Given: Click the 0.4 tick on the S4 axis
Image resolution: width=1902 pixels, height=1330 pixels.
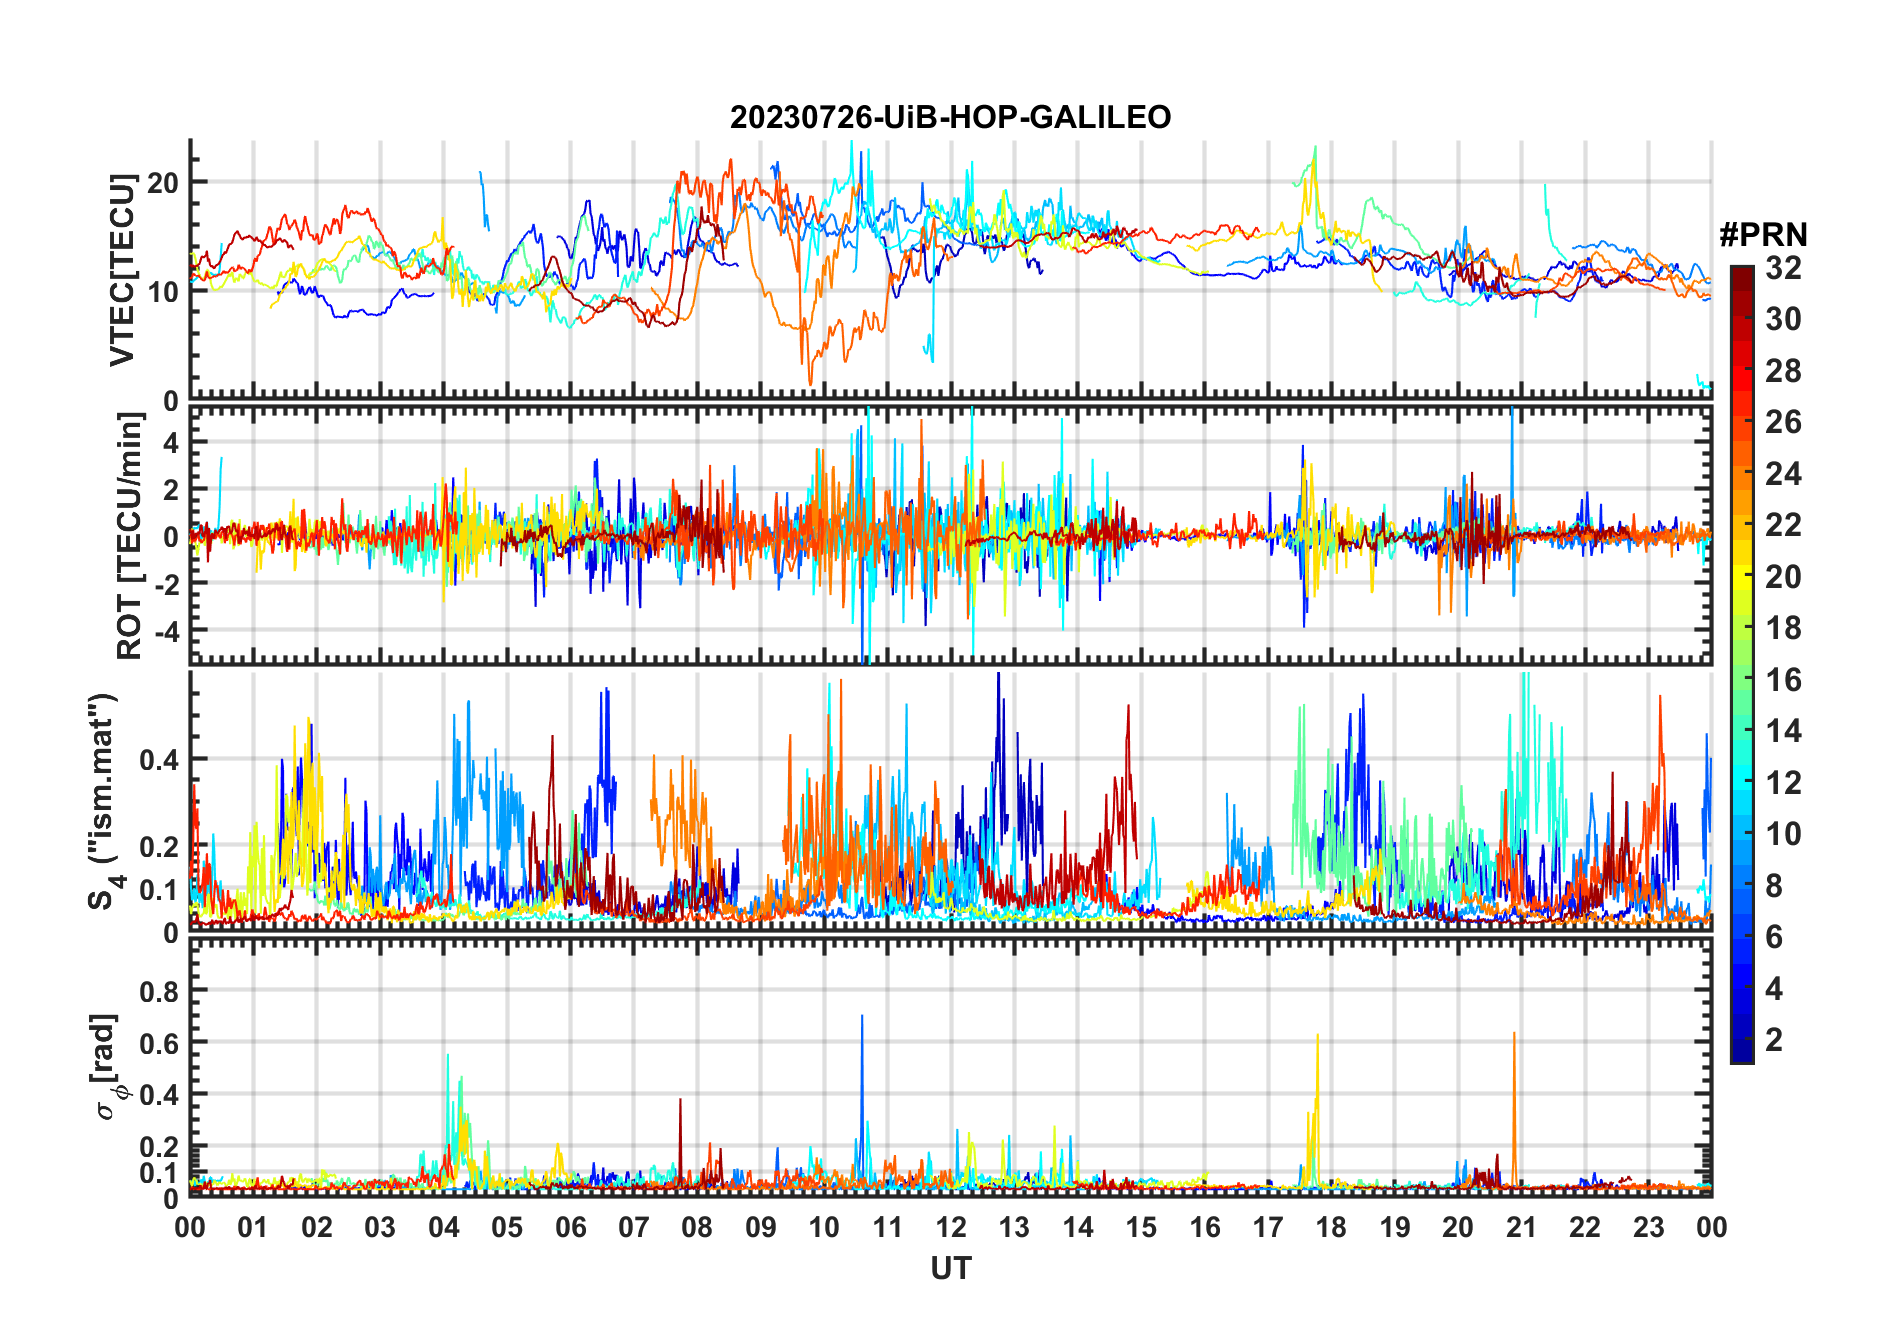Looking at the screenshot, I should 159,760.
